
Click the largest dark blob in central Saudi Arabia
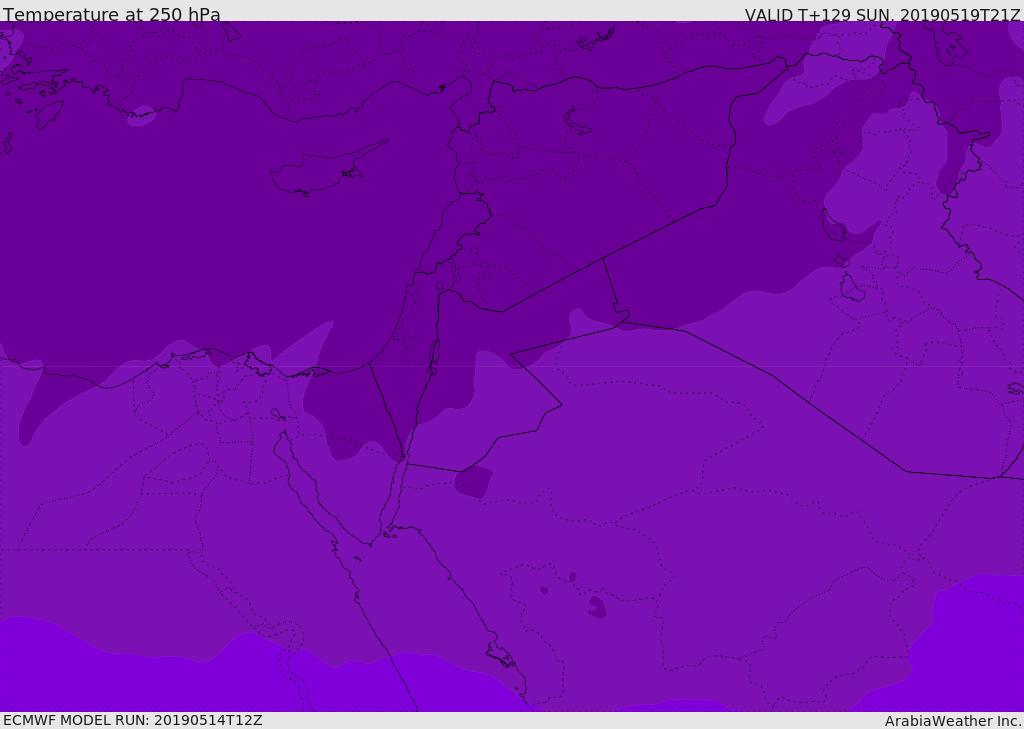[x=597, y=608]
